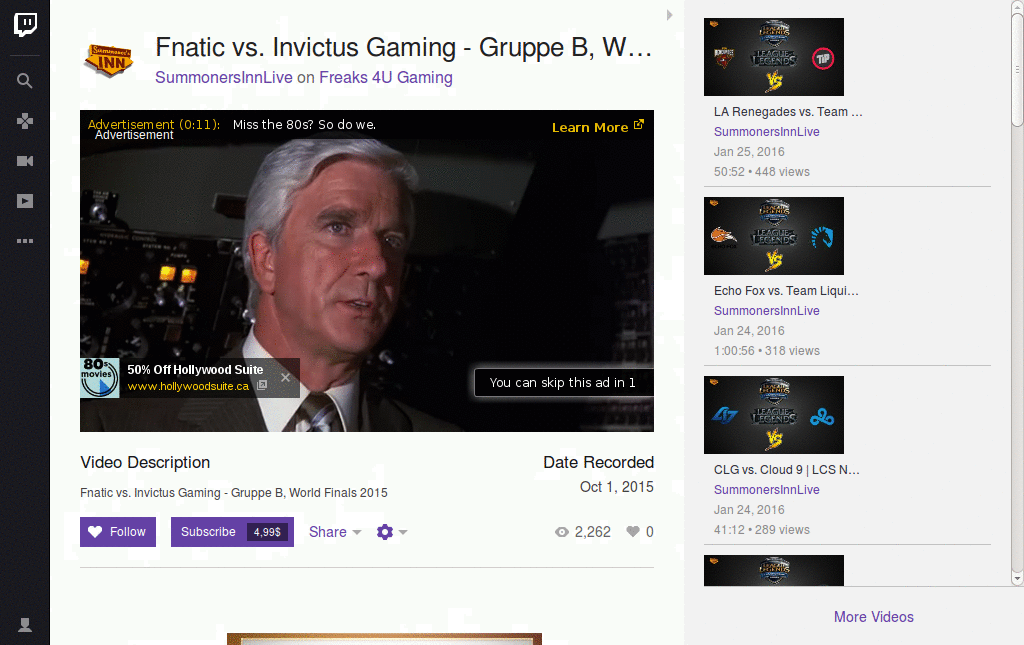Click the '50% Off Hollywood Suite' ad text
The width and height of the screenshot is (1024, 645).
tap(195, 370)
